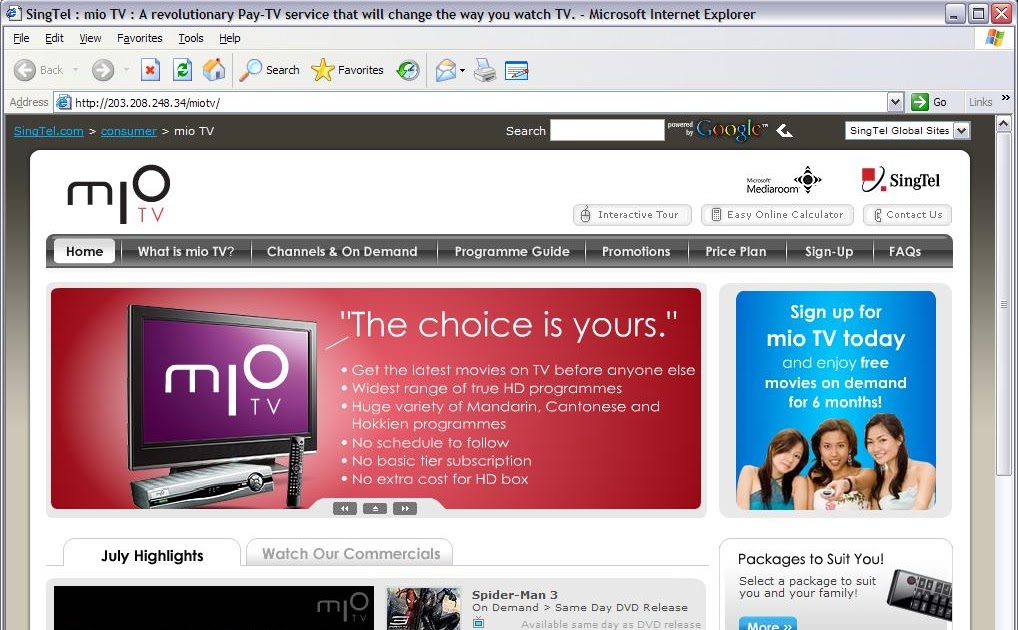1018x630 pixels.
Task: Go back a banner with the rewind arrows icon
Action: click(345, 508)
